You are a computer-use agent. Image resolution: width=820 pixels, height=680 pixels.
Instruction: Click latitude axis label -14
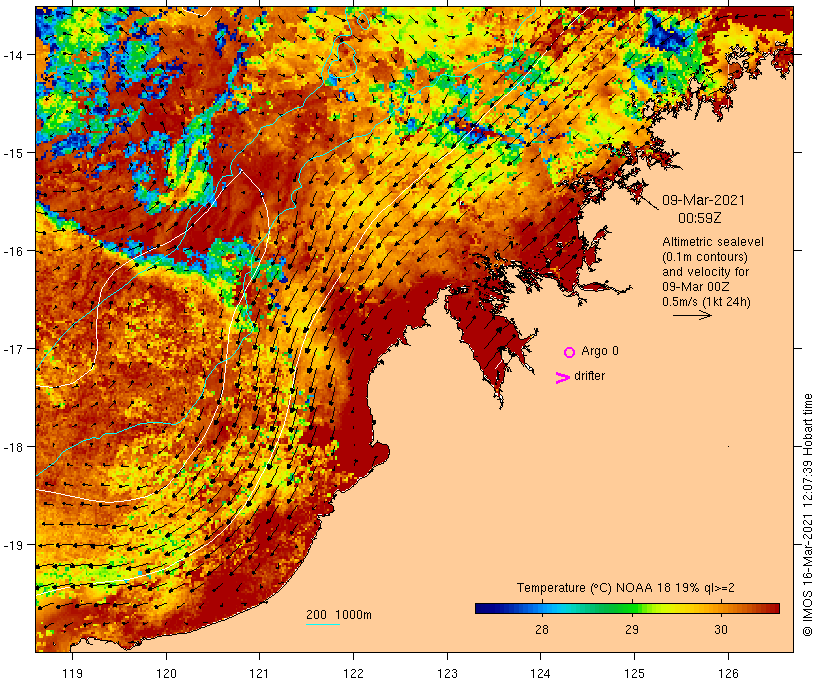click(x=13, y=54)
